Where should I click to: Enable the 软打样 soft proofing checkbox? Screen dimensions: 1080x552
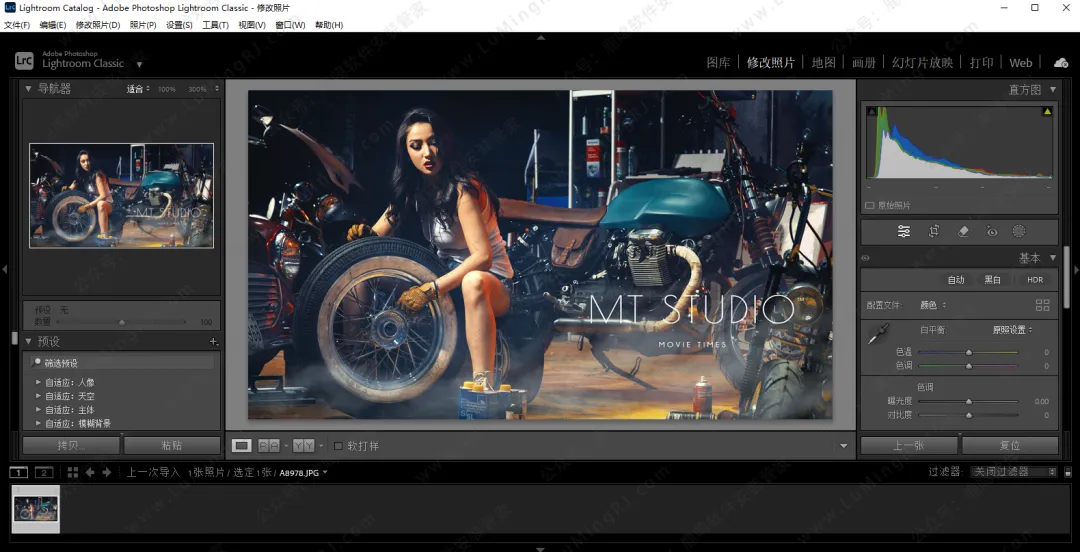point(338,446)
